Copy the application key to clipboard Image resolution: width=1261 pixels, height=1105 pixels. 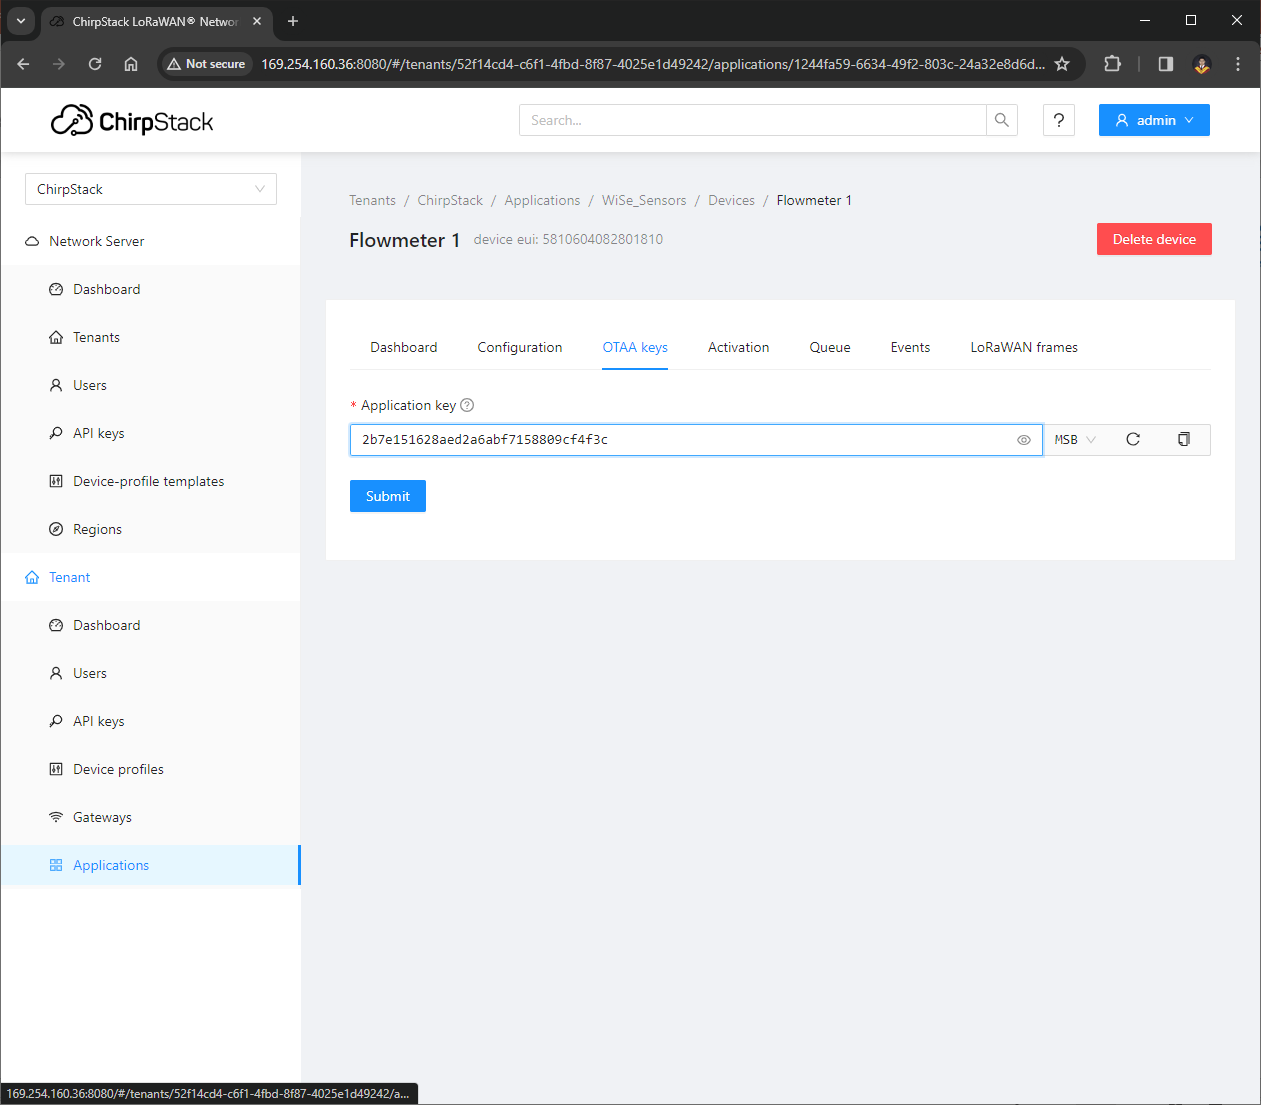[x=1184, y=439]
